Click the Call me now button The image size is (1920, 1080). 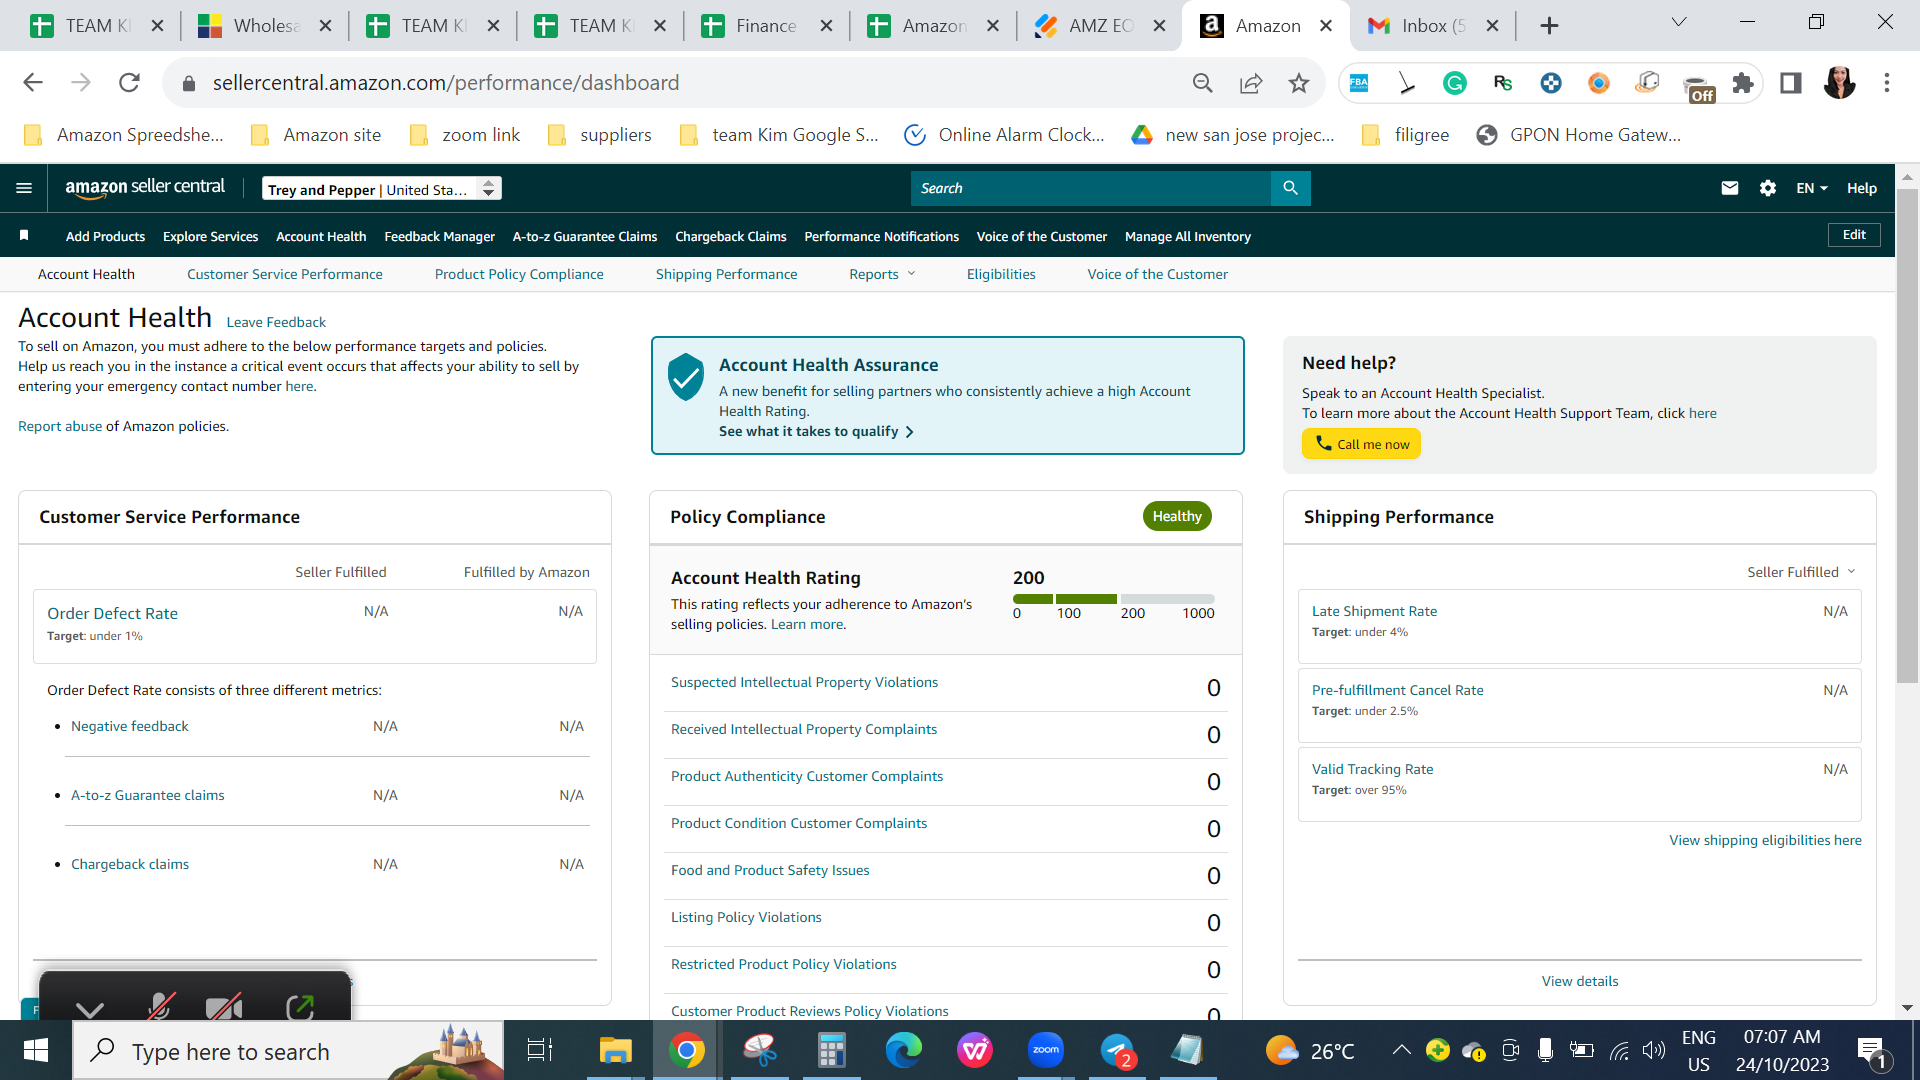[1361, 444]
